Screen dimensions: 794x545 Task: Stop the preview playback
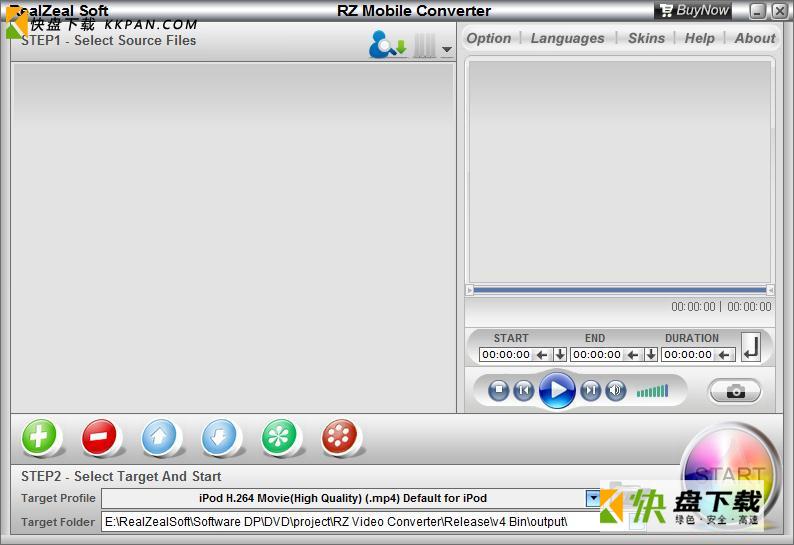(498, 391)
